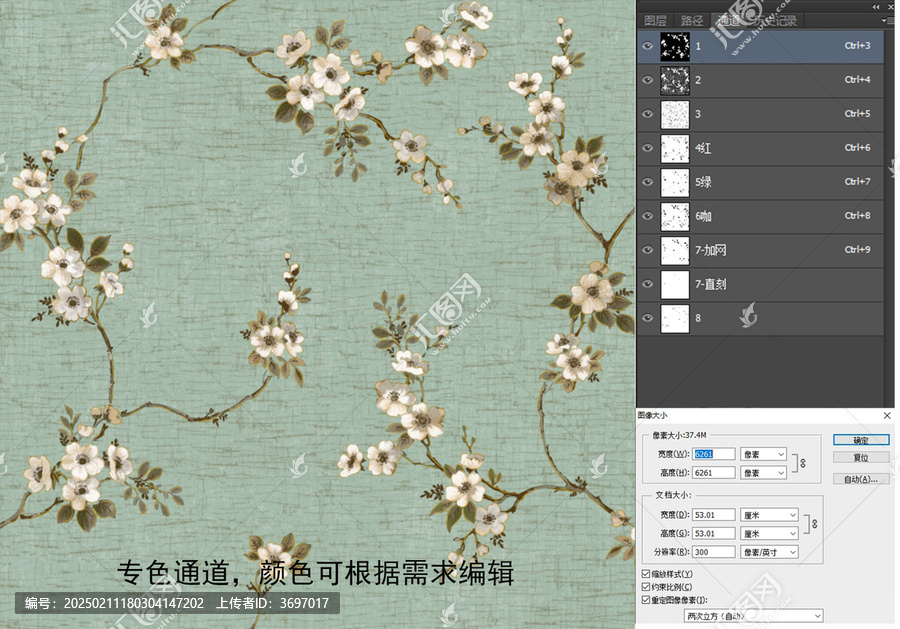Toggle visibility eye for channel 1

point(647,46)
